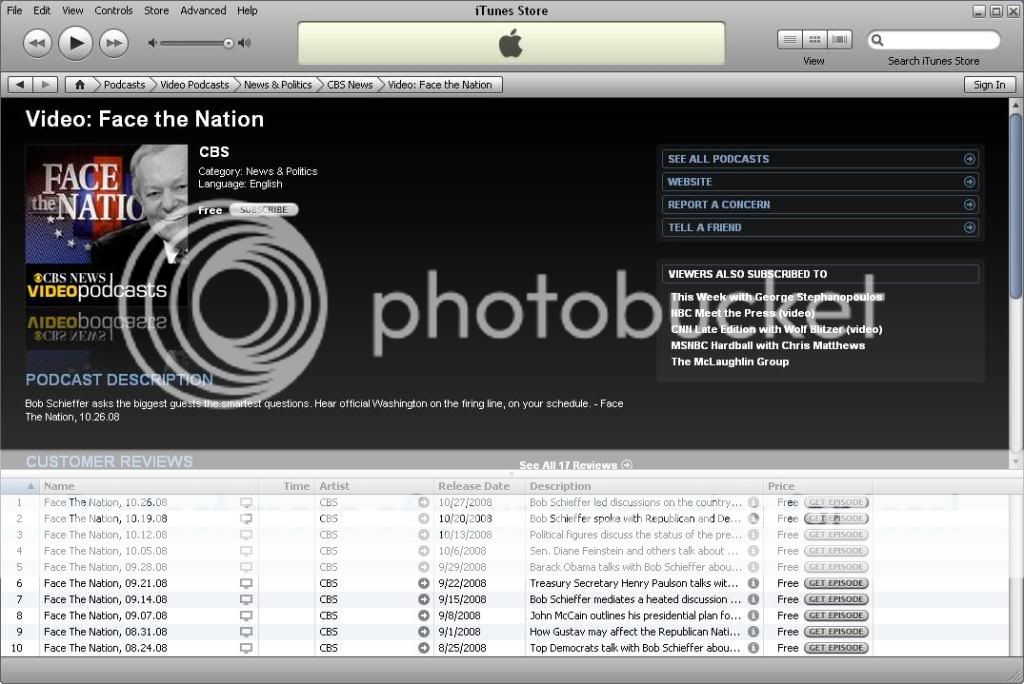Image resolution: width=1024 pixels, height=684 pixels.
Task: Click the low volume speaker icon
Action: click(x=152, y=43)
